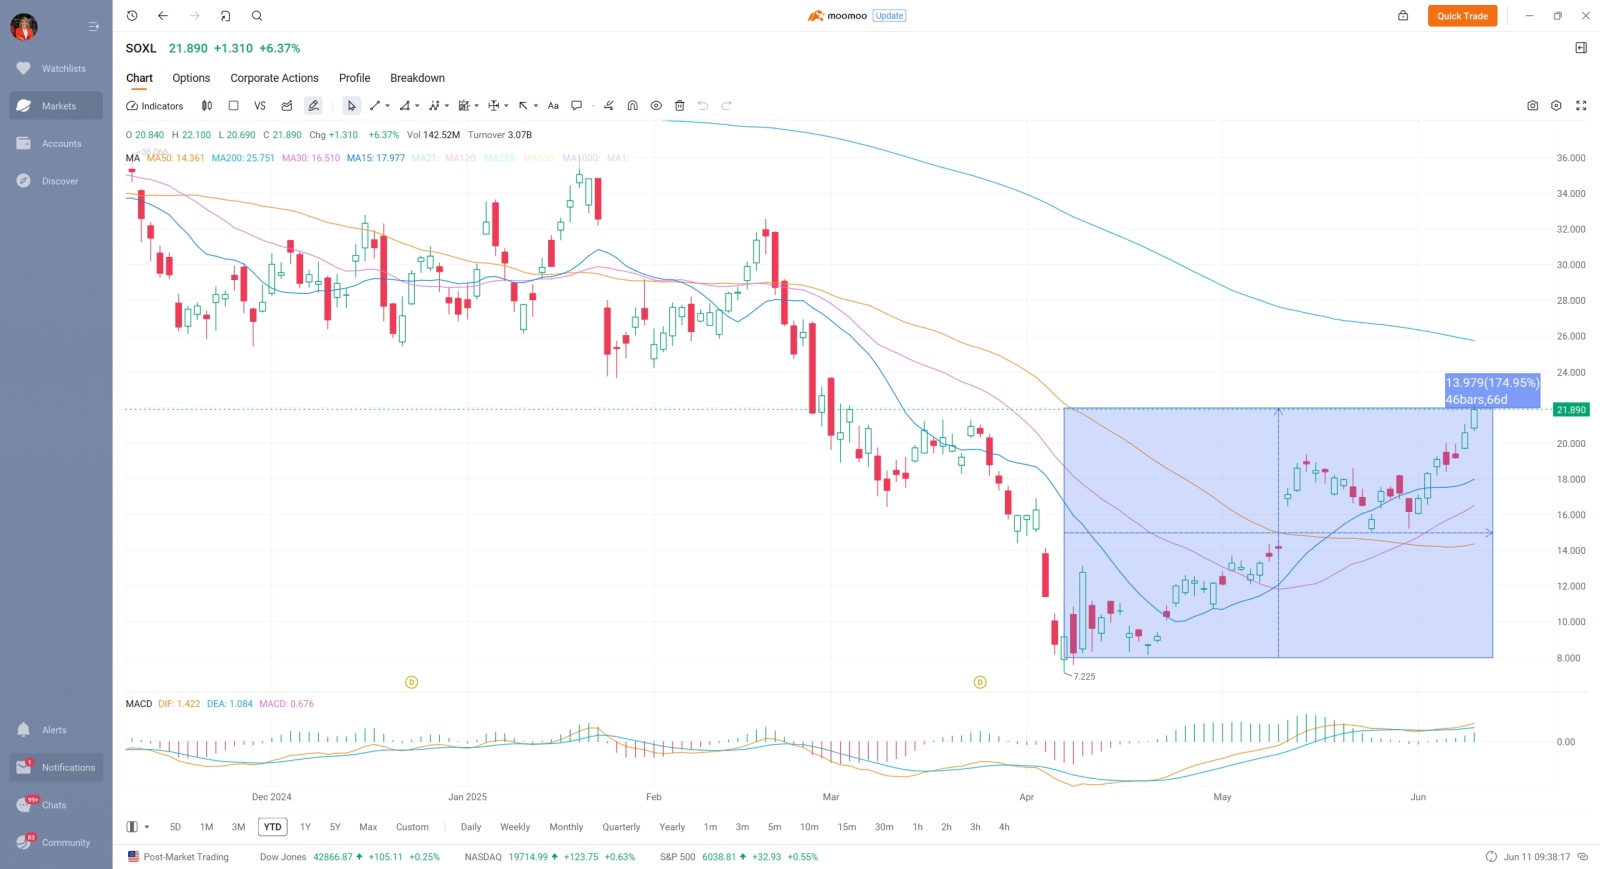Viewport: 1600px width, 869px height.
Task: Click the 21.890 current price label
Action: pyautogui.click(x=1571, y=410)
